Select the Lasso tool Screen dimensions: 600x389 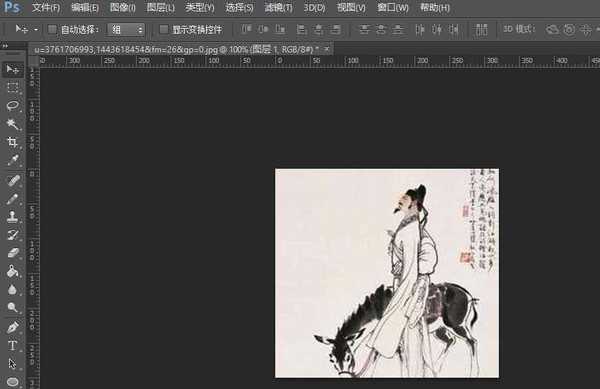point(13,106)
